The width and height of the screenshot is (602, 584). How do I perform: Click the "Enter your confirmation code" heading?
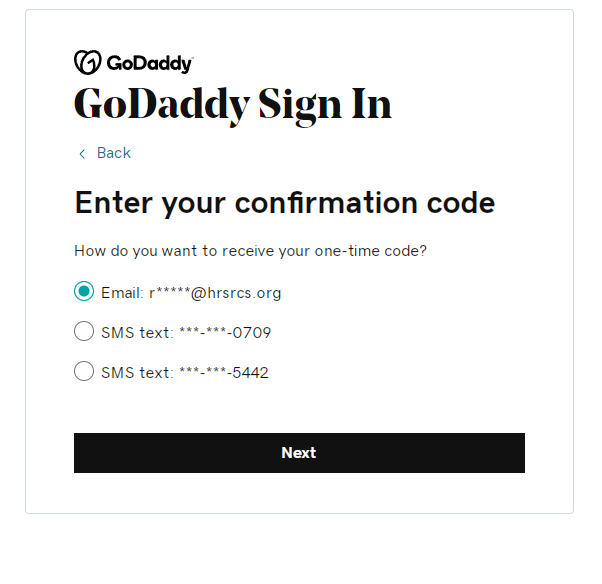[284, 203]
